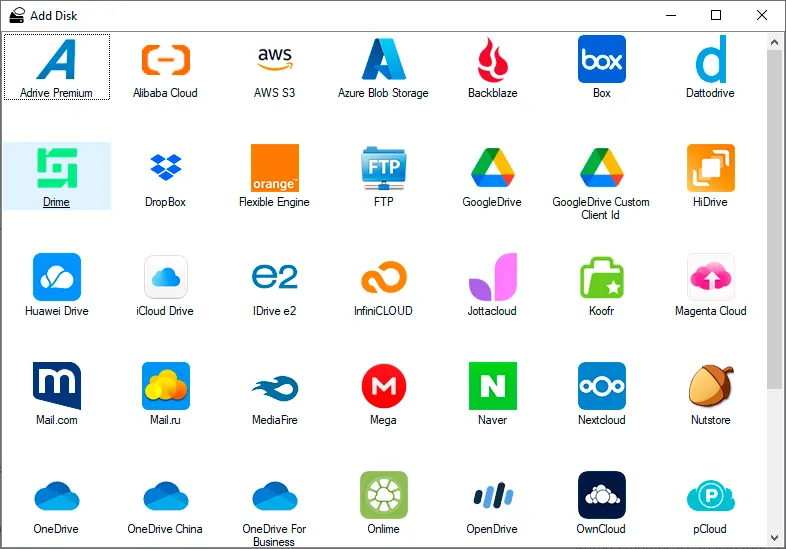Screen dimensions: 786x549
Task: Pick the green Onlime icon
Action: pos(383,494)
